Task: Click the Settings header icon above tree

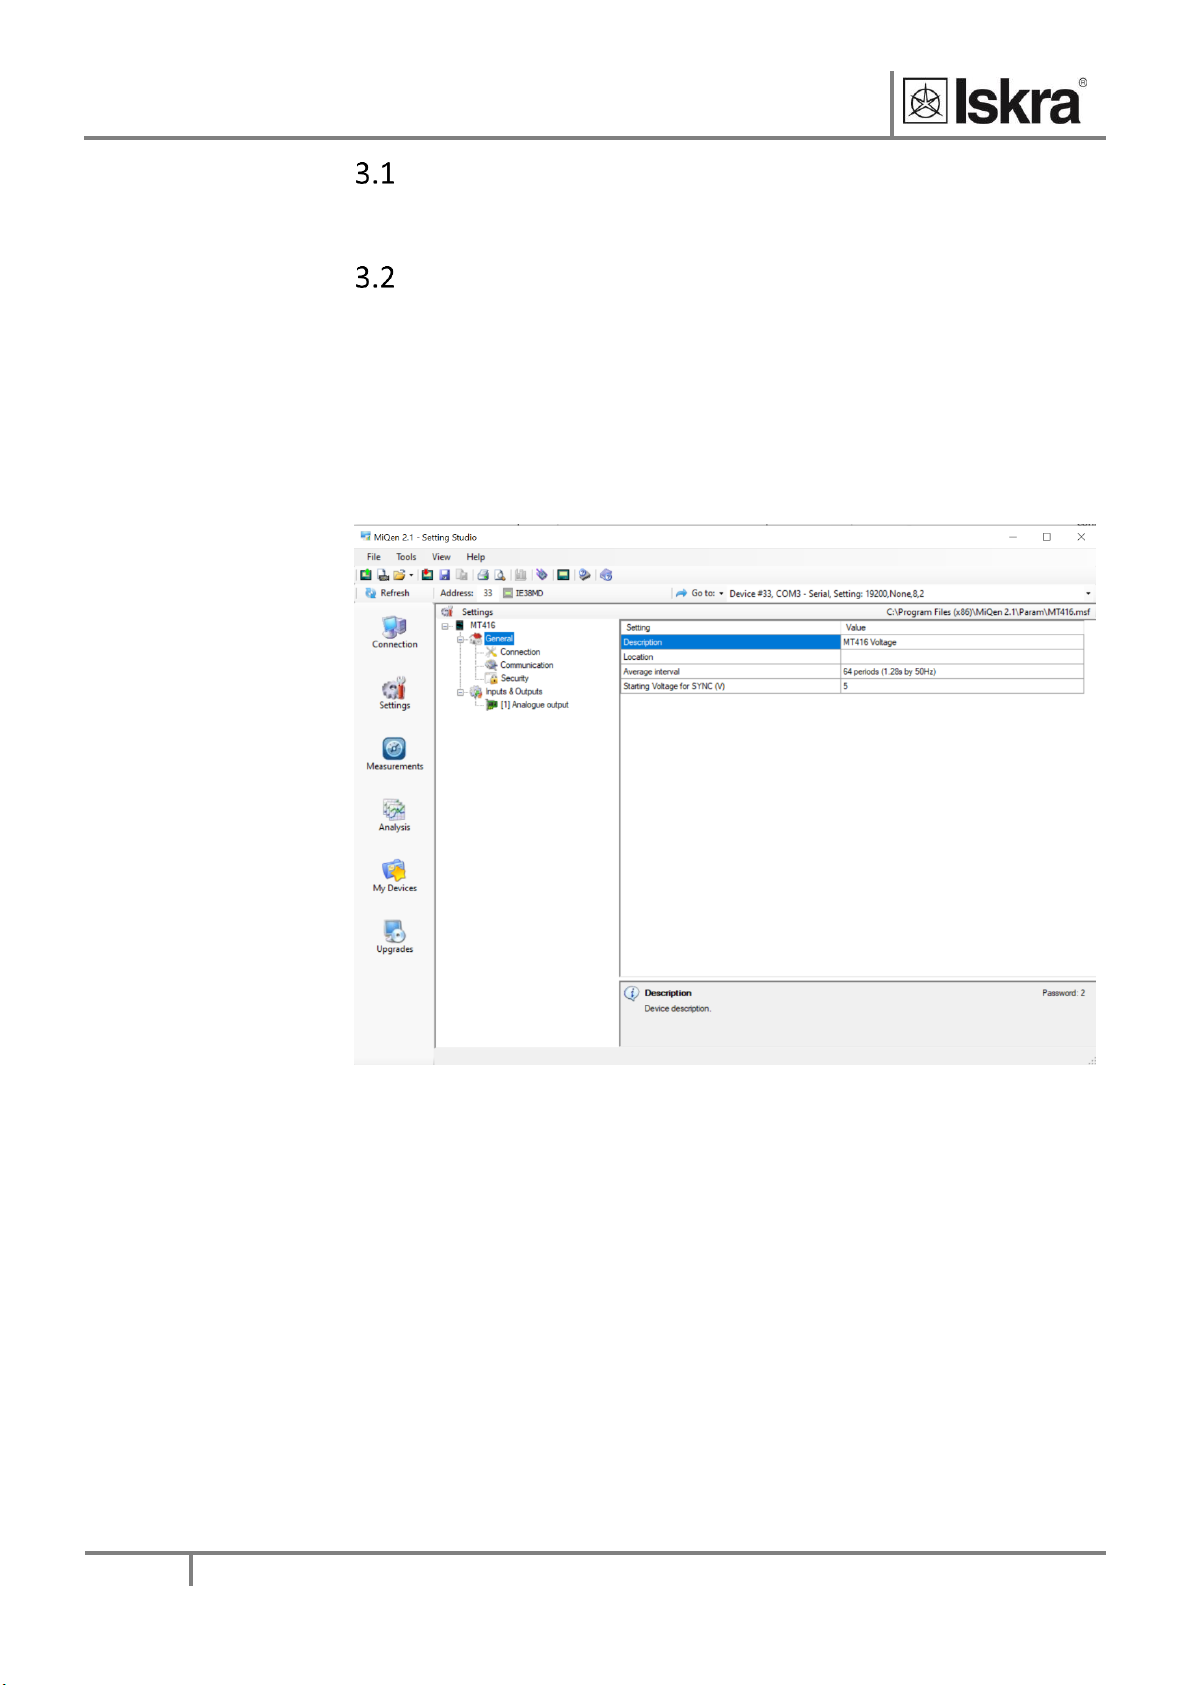Action: pos(447,612)
